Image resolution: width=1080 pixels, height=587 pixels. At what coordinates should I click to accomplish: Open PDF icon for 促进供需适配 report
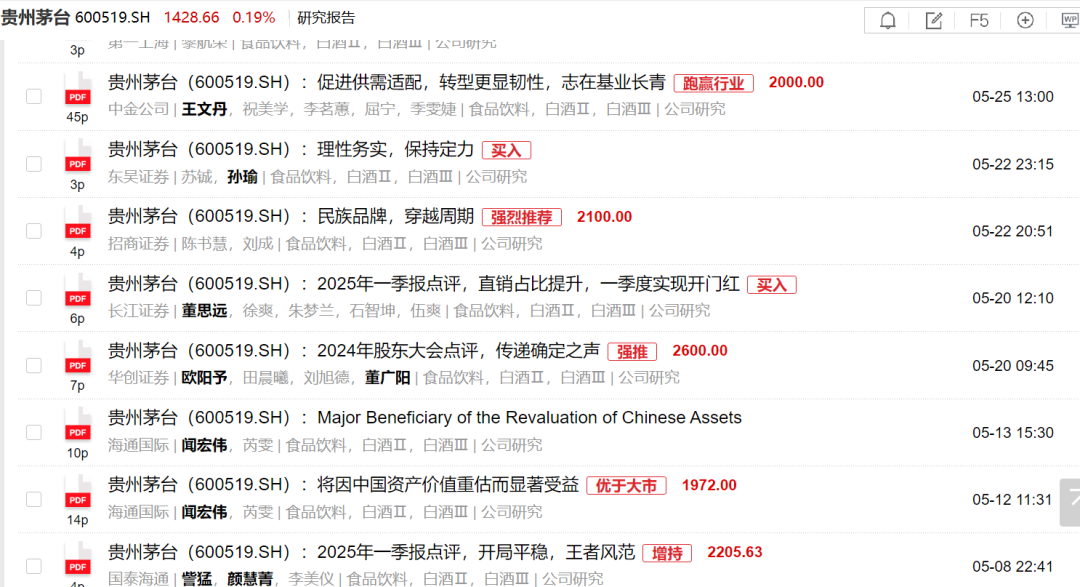[78, 90]
